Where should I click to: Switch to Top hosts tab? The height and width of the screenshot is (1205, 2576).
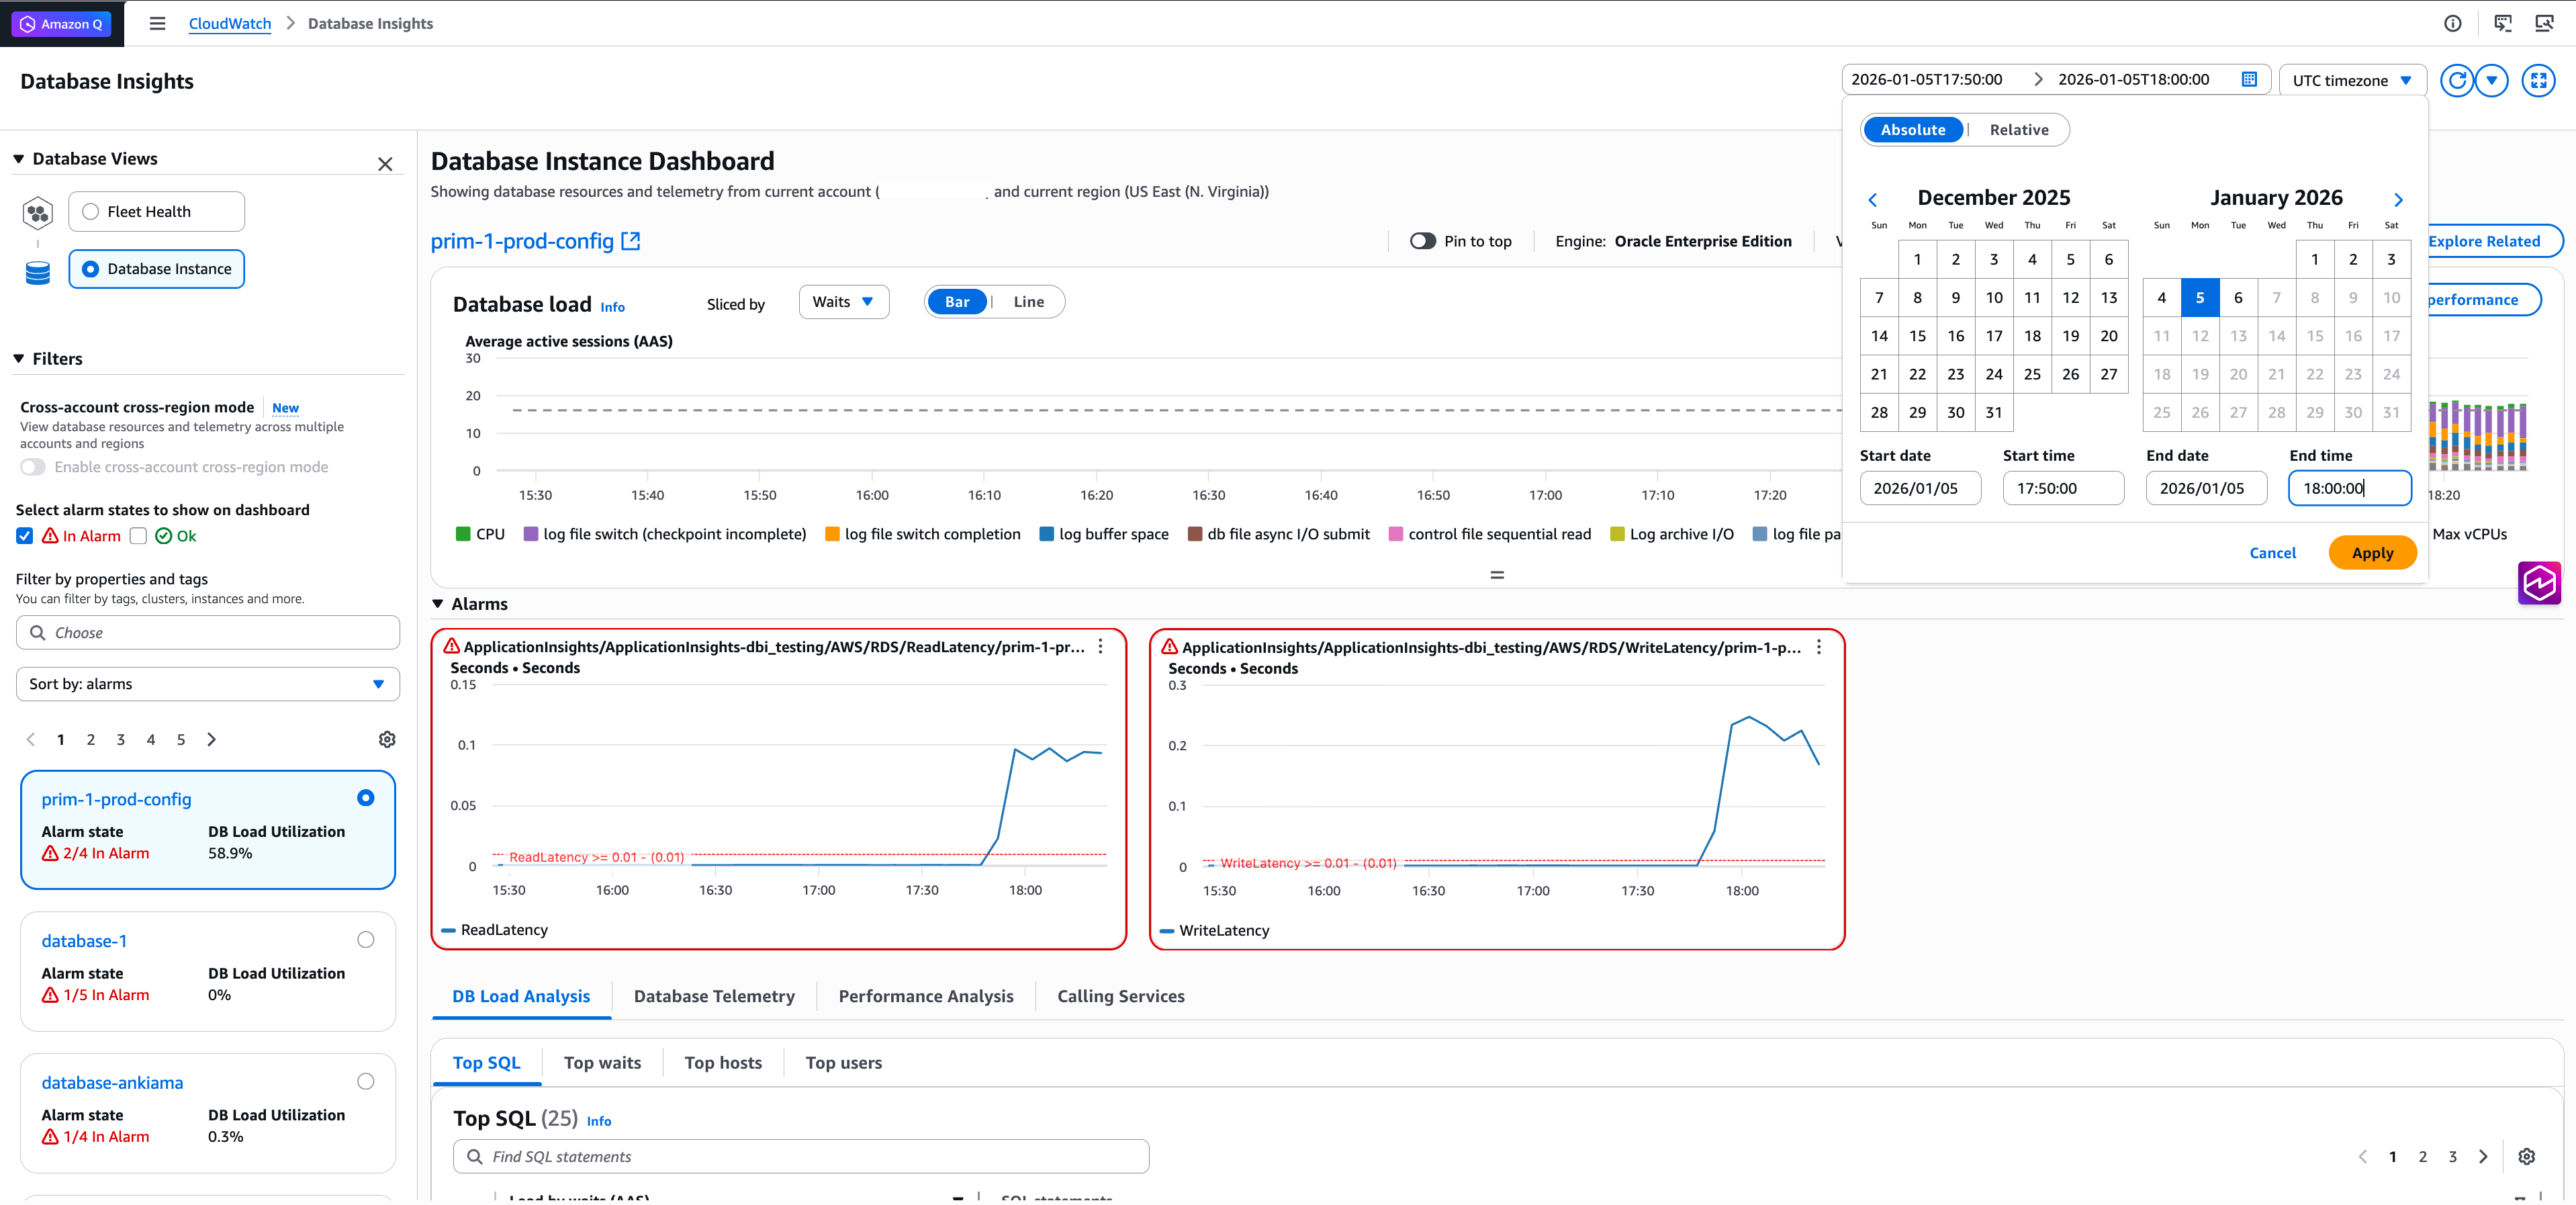pyautogui.click(x=723, y=1063)
